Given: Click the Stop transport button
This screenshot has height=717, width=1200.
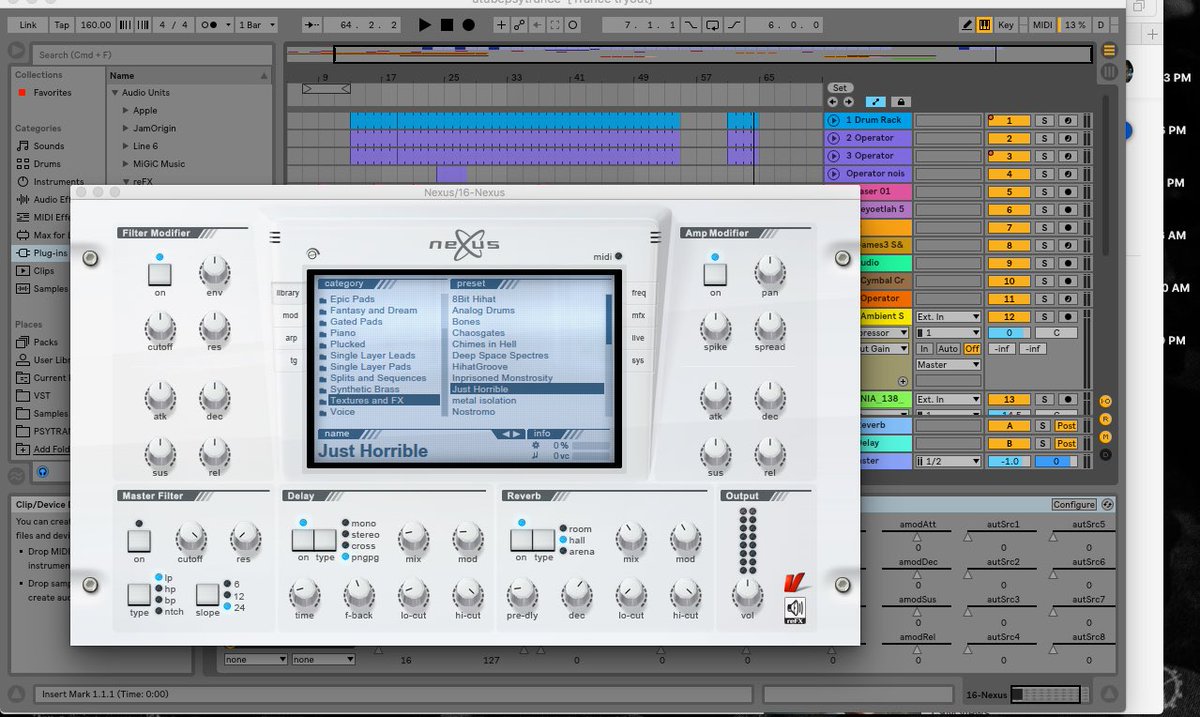Looking at the screenshot, I should click(x=446, y=24).
